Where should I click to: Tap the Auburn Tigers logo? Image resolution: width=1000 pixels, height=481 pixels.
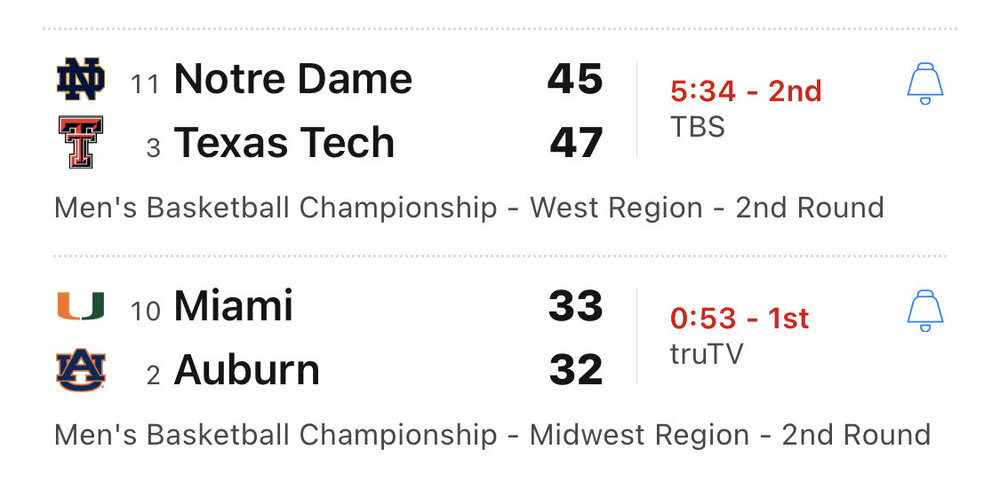click(x=80, y=371)
